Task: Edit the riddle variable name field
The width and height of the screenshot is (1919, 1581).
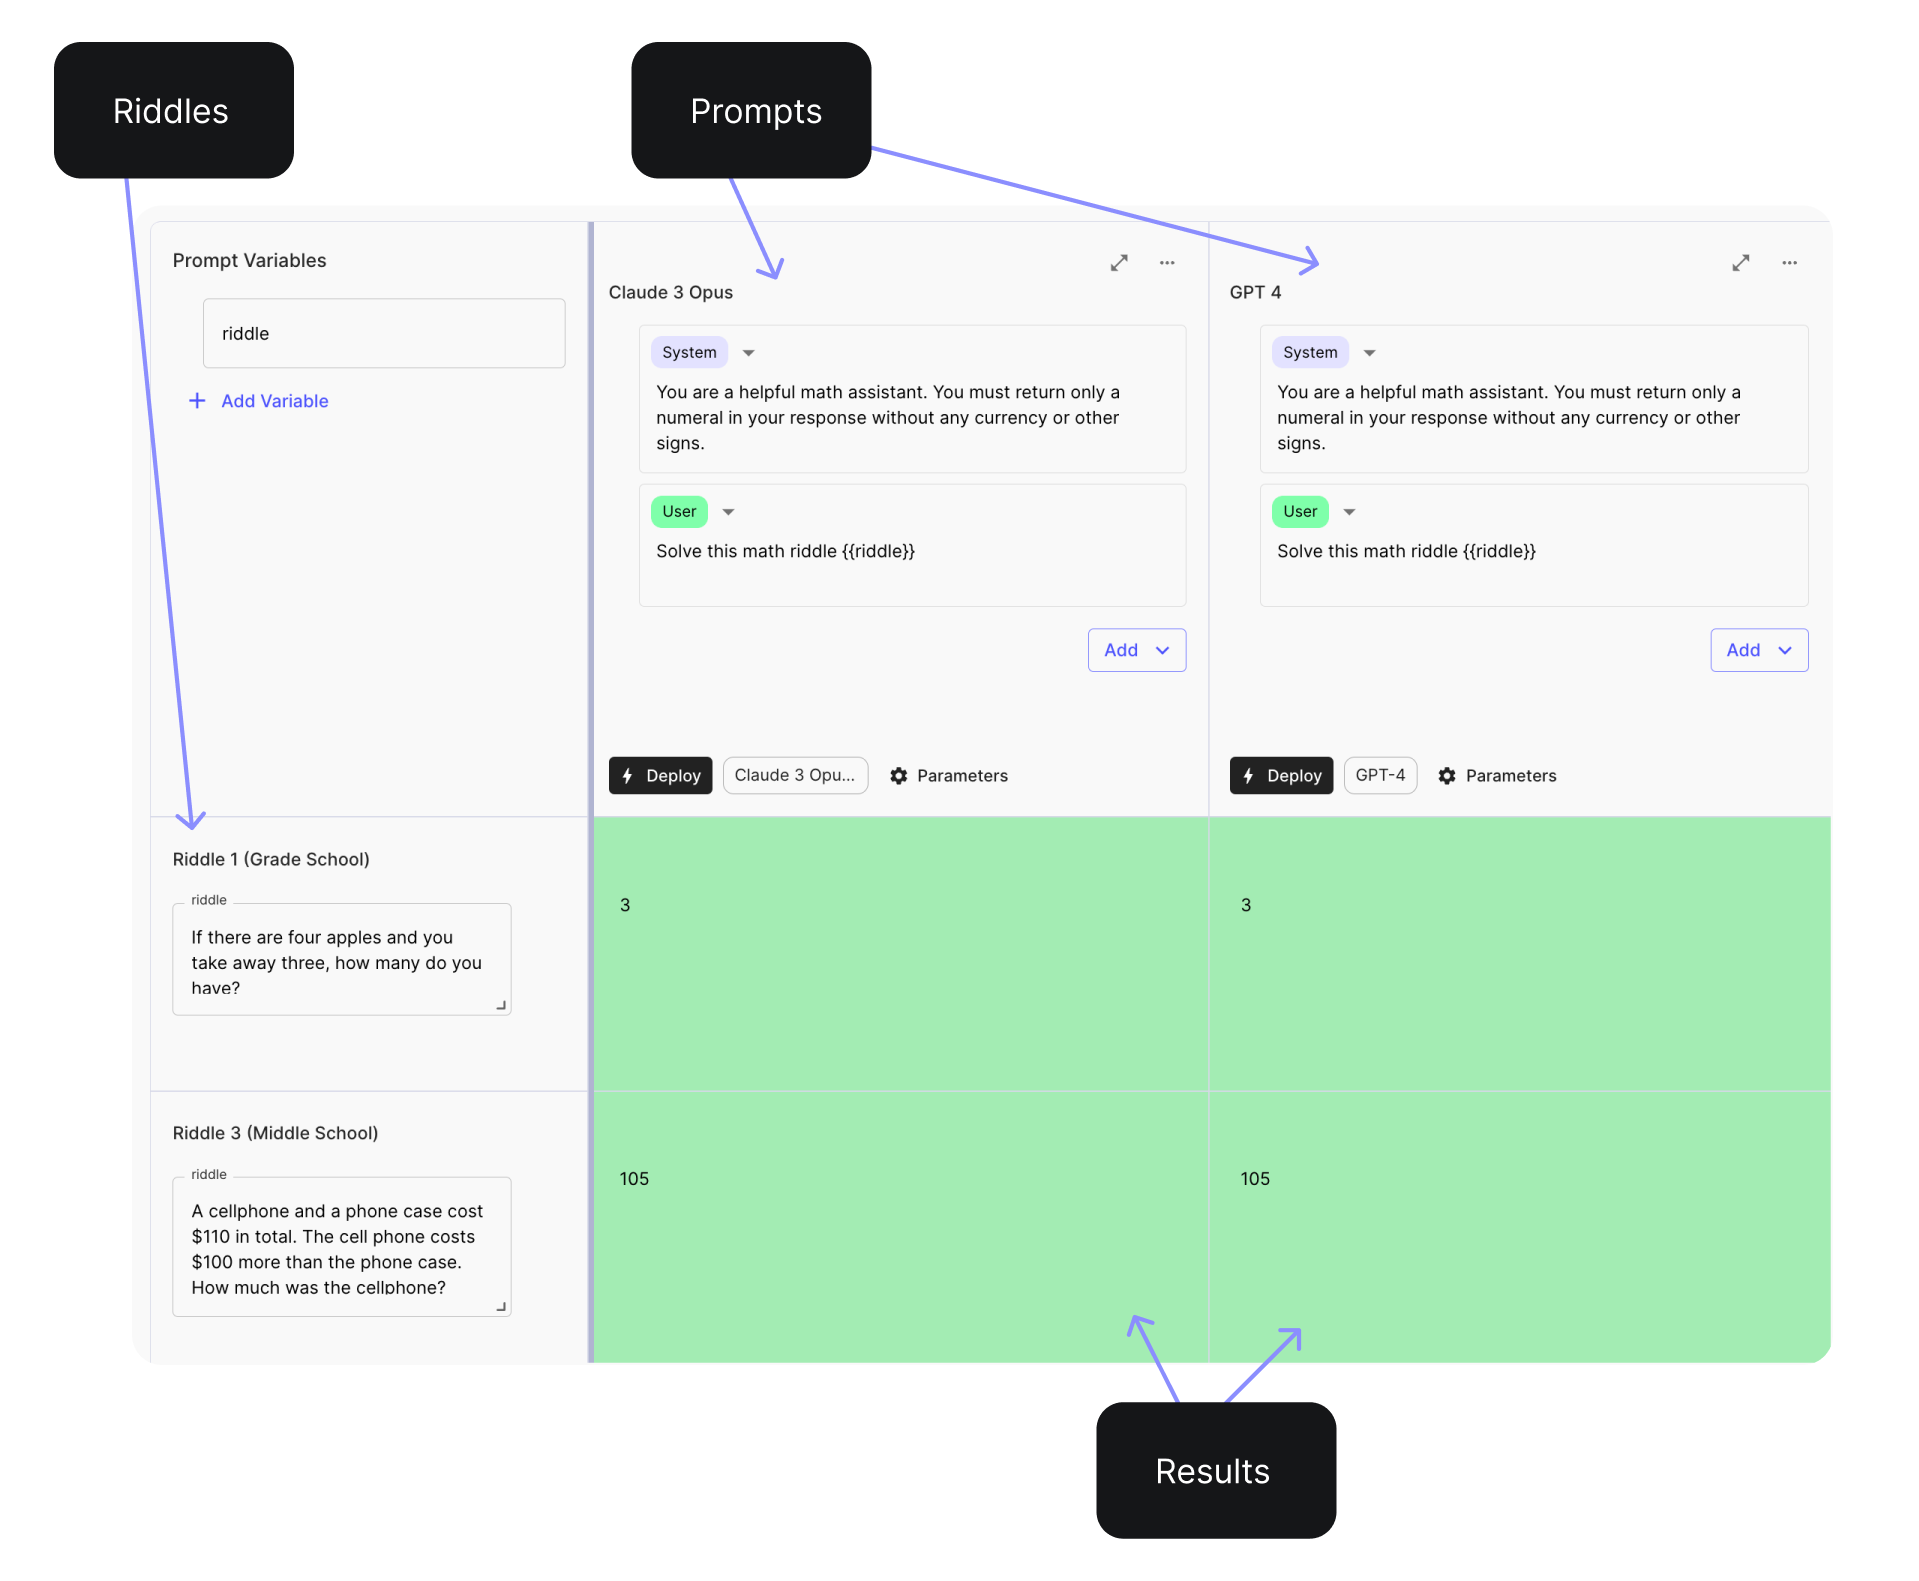Action: tap(384, 333)
